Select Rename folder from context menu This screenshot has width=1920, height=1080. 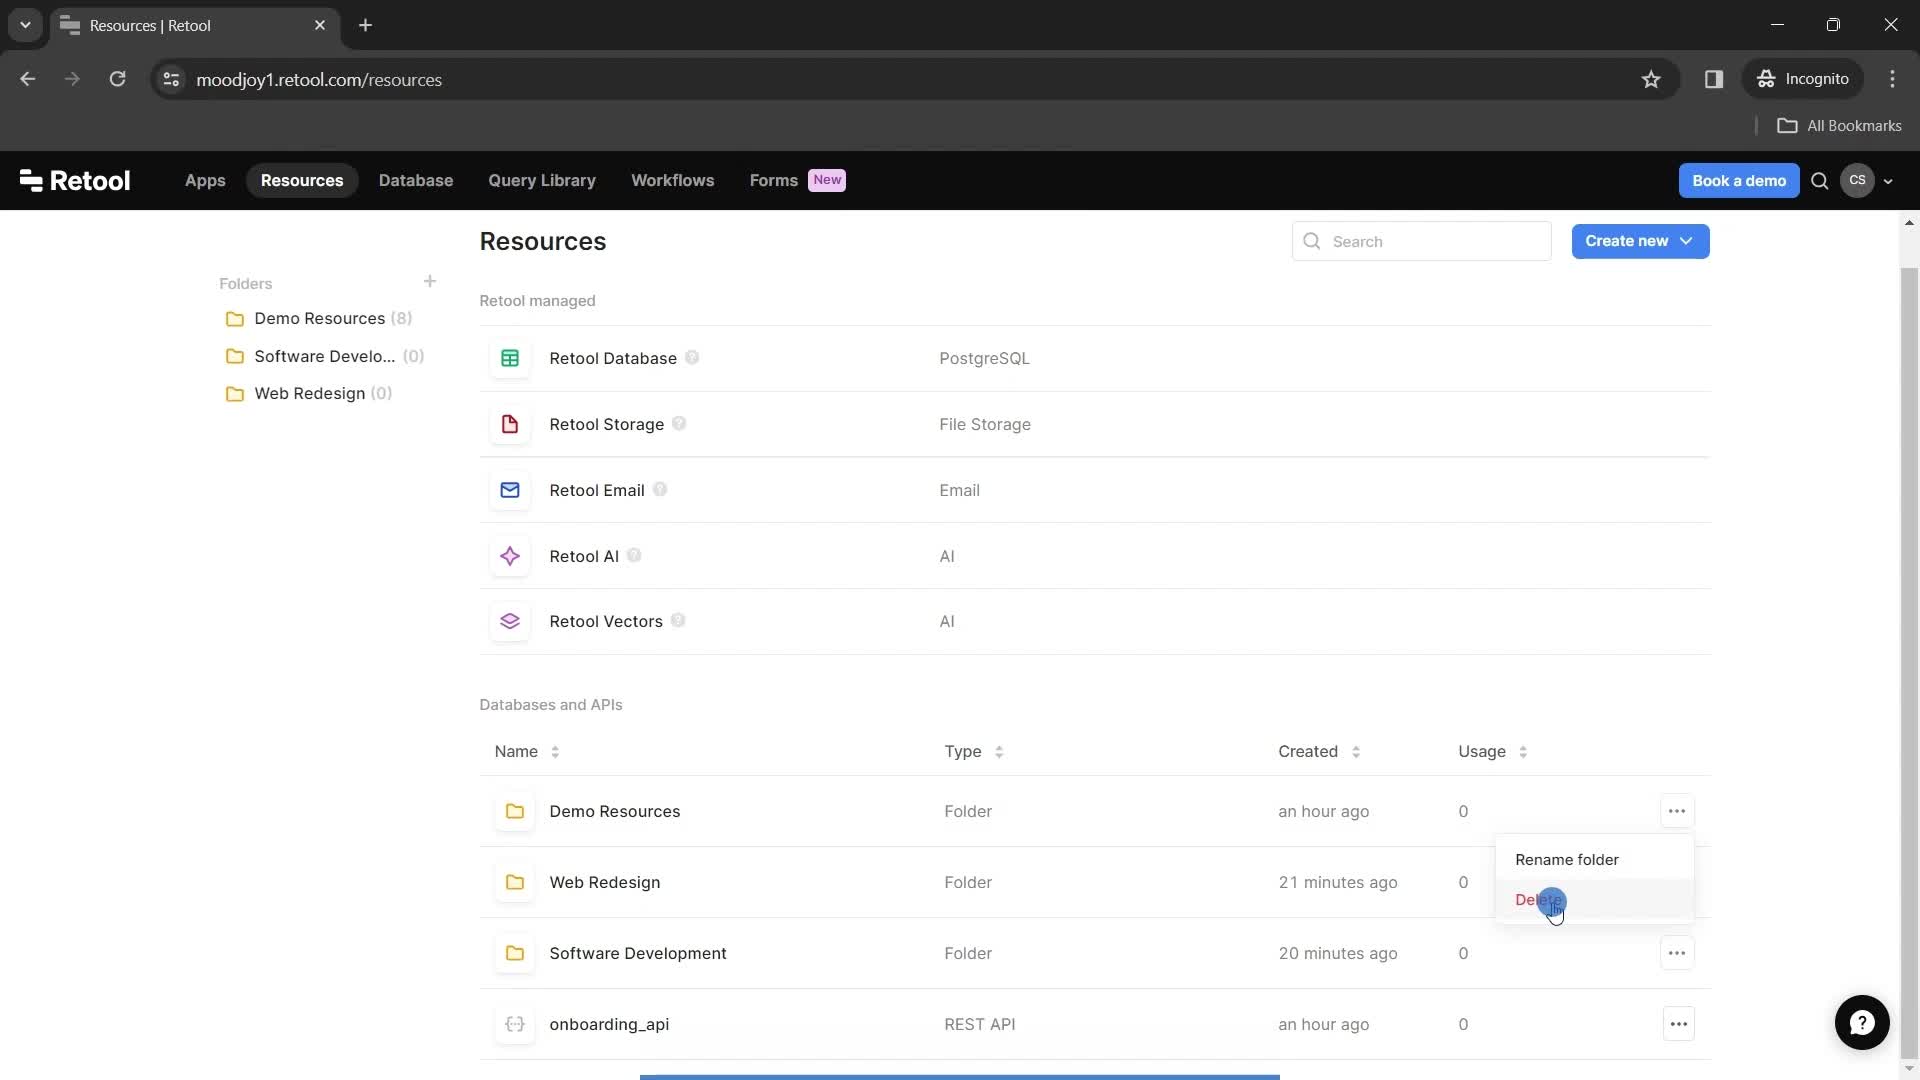1568,858
